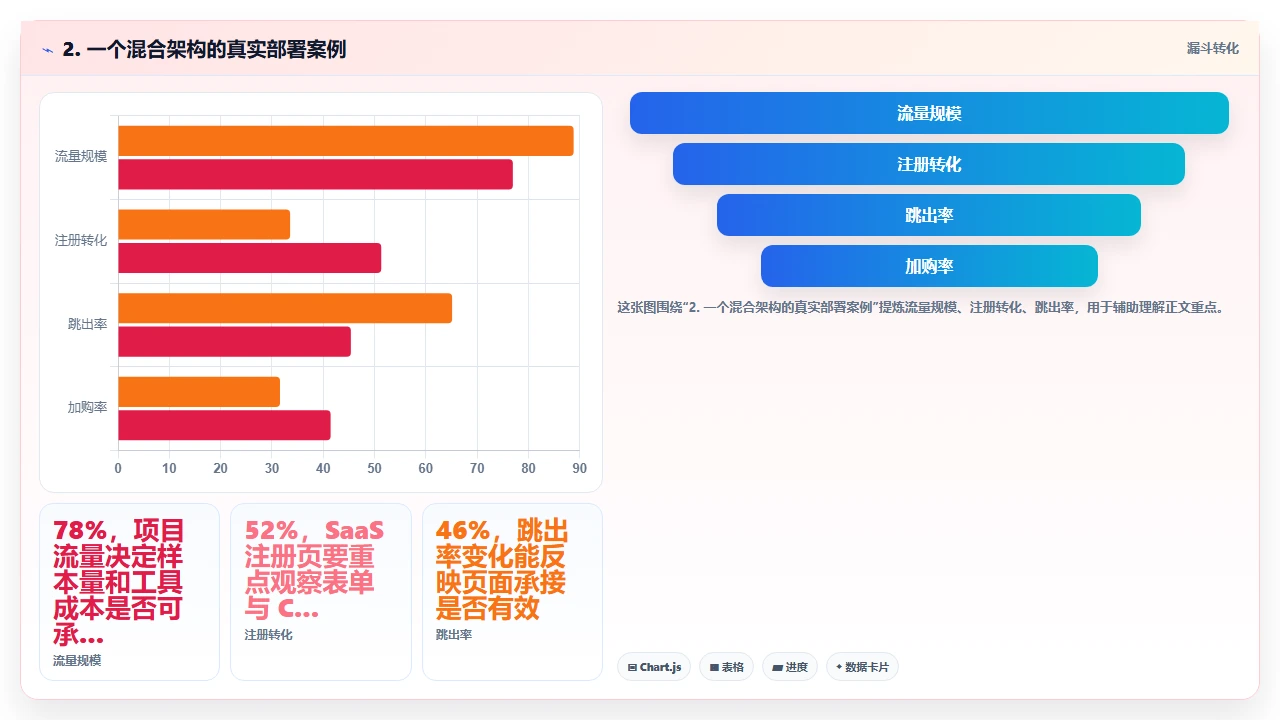The width and height of the screenshot is (1280, 720).
Task: Click the 数据卡片 chip
Action: pos(862,667)
